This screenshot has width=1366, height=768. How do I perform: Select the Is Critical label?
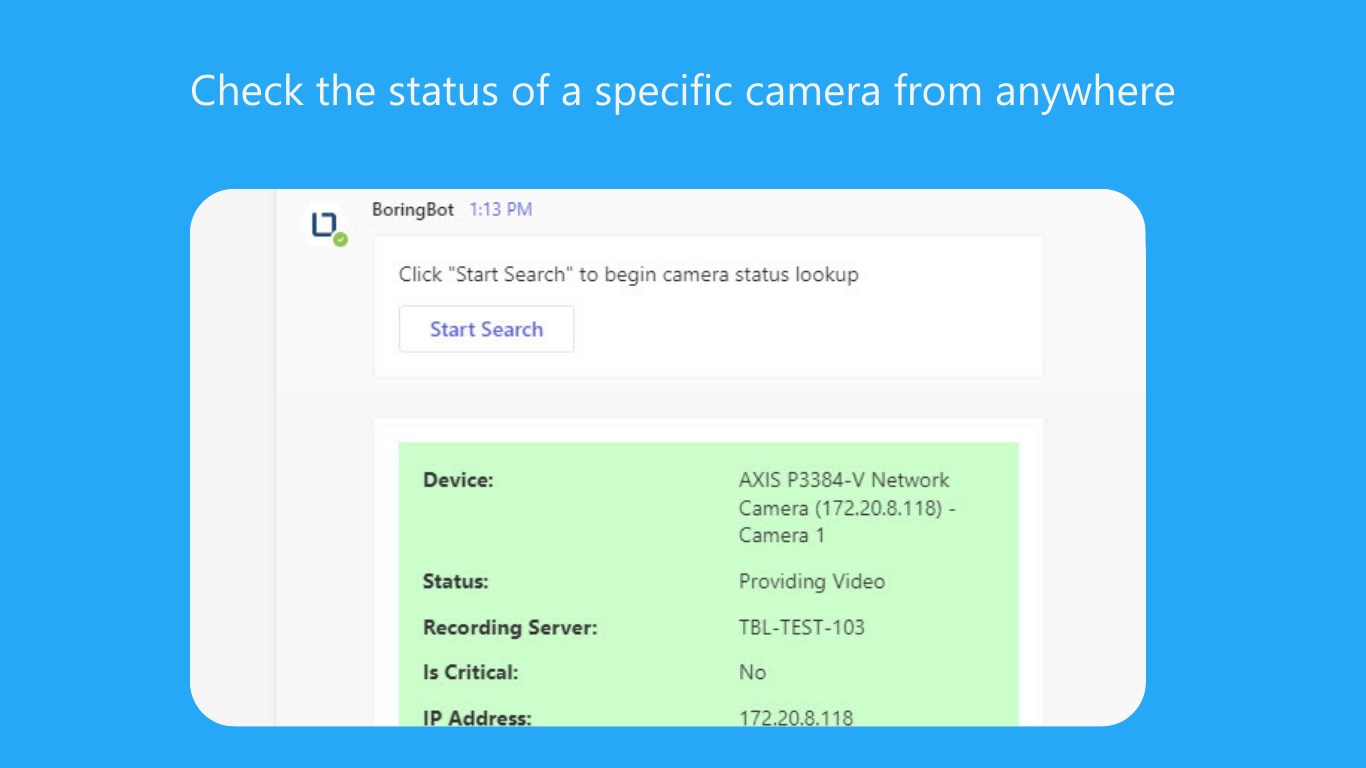(x=470, y=672)
